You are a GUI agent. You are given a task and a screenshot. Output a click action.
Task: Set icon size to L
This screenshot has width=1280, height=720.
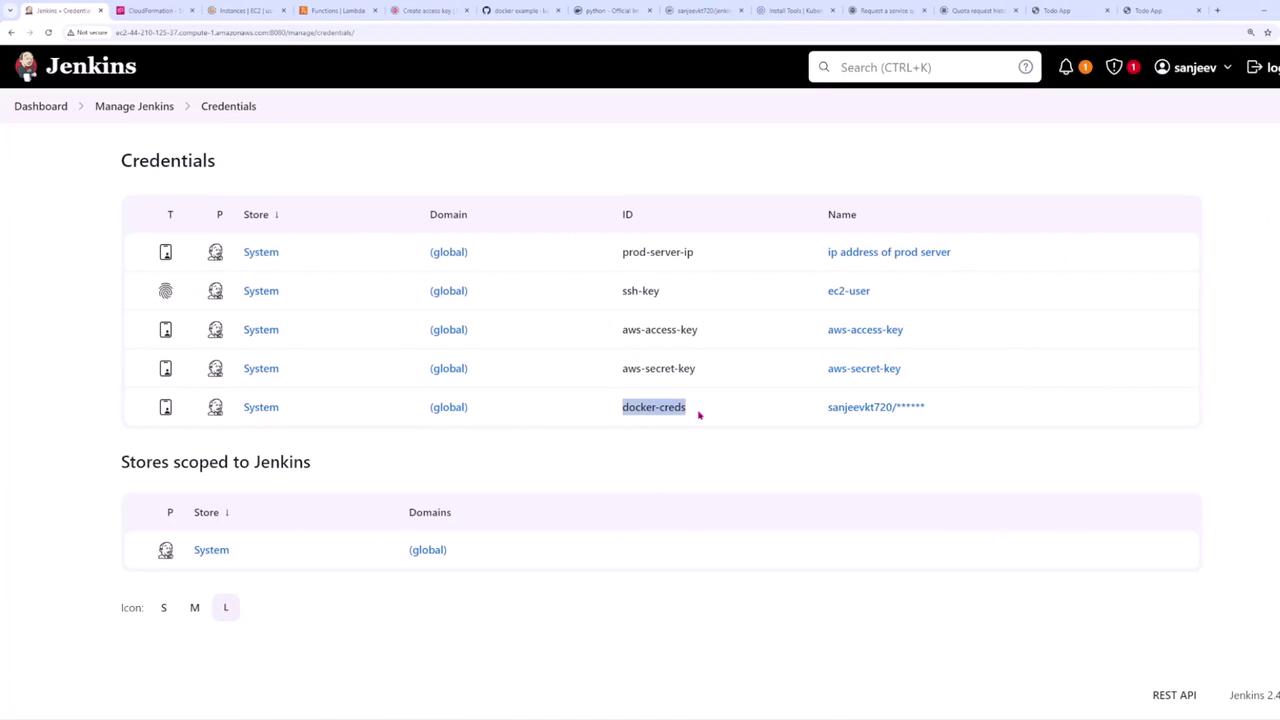coord(226,608)
